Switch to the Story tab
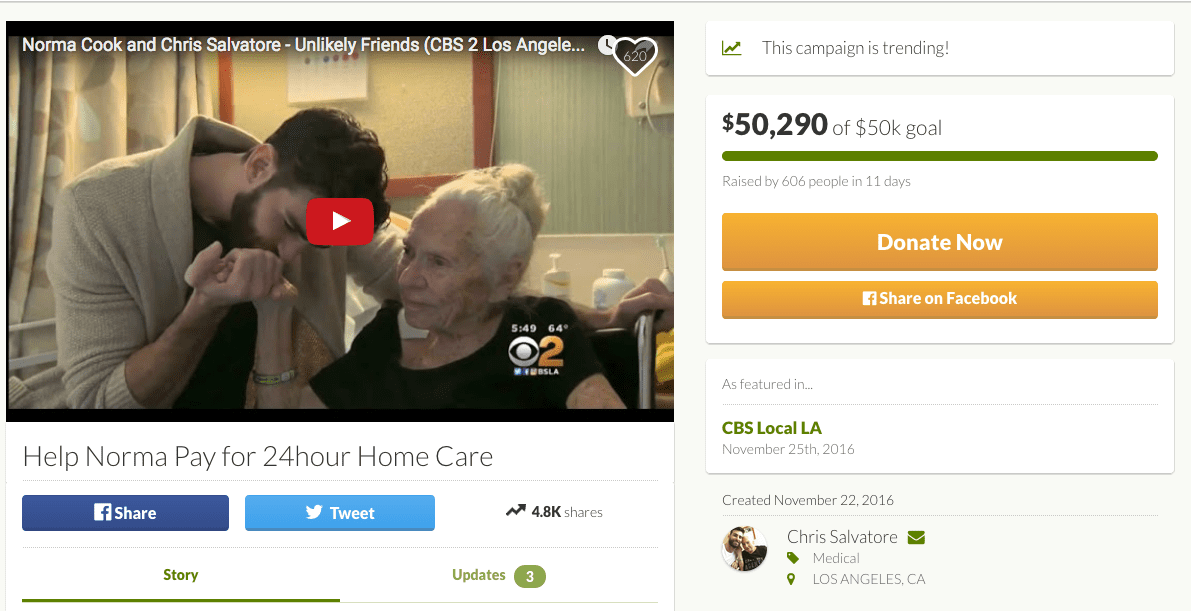Viewport: 1191px width, 611px height. click(x=181, y=575)
